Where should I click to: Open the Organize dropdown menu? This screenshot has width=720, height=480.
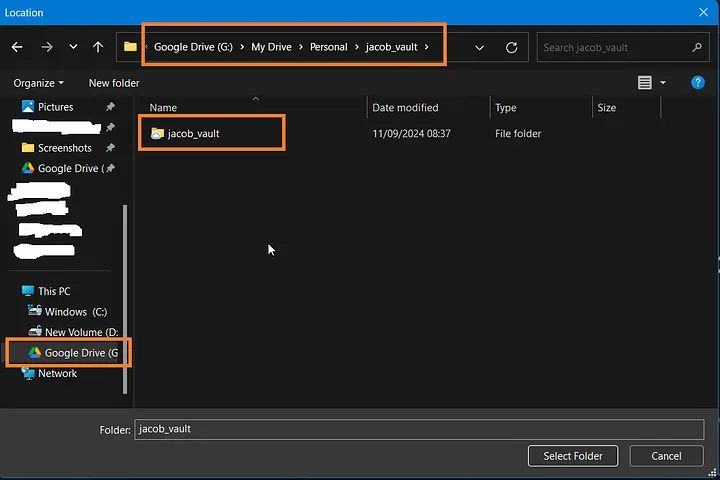tap(38, 83)
